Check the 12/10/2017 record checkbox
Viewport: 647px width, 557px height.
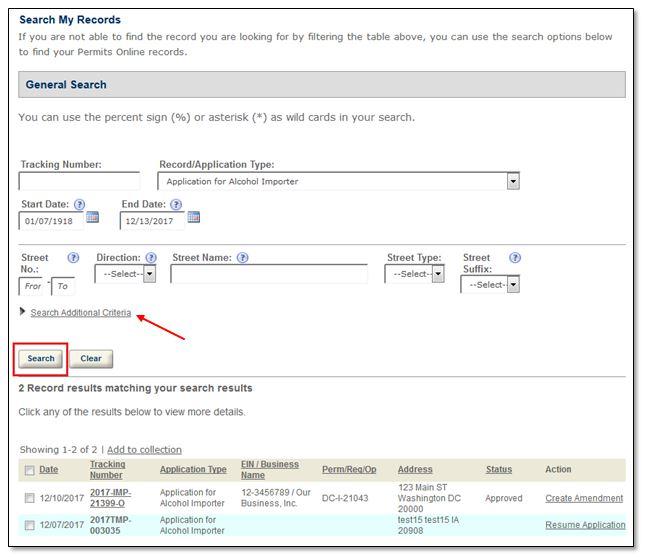[x=29, y=498]
